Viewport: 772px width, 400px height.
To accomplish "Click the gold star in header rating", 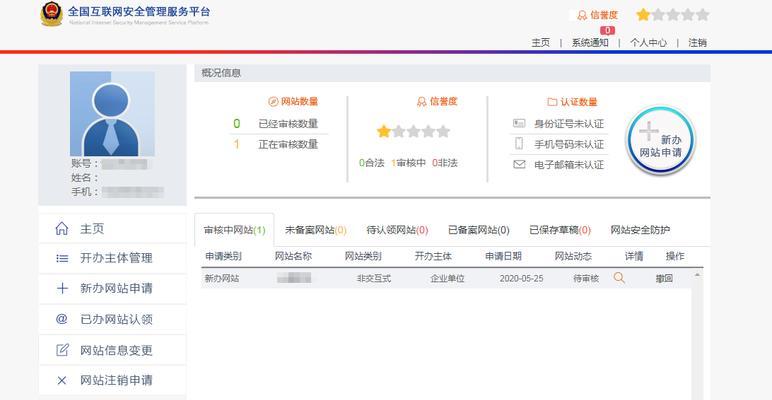I will click(643, 15).
